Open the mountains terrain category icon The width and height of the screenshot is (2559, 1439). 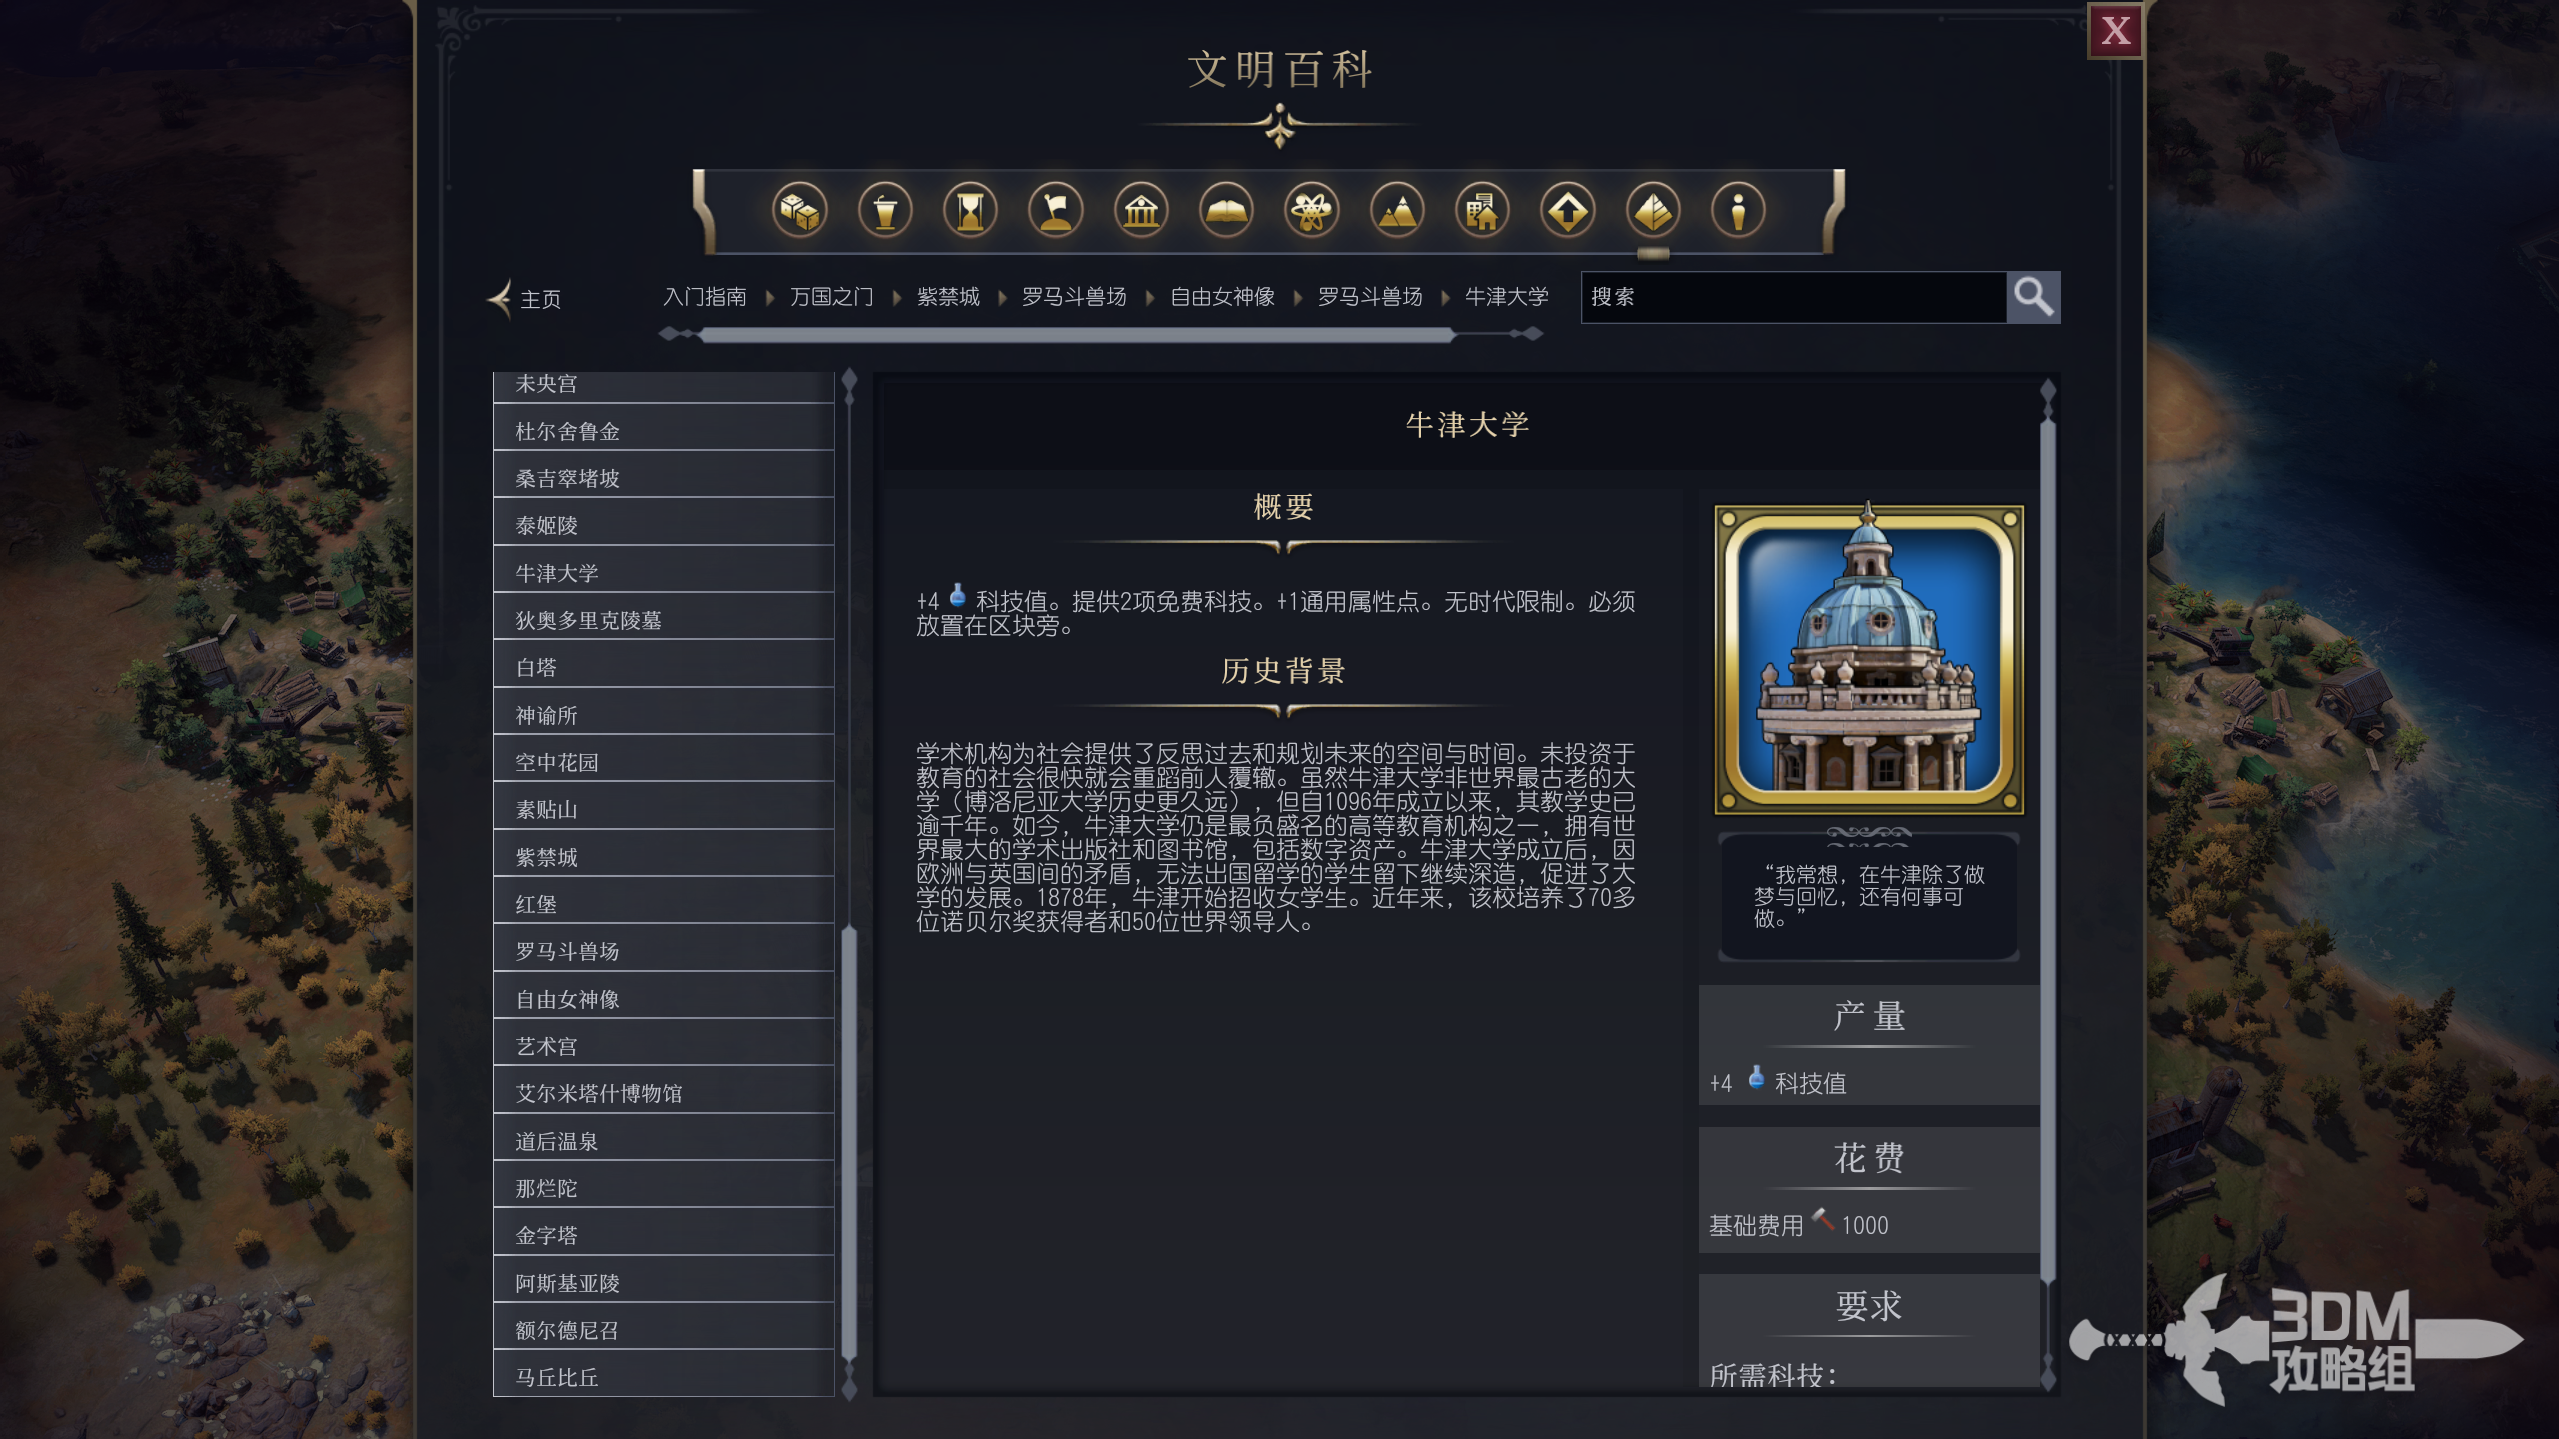1397,211
